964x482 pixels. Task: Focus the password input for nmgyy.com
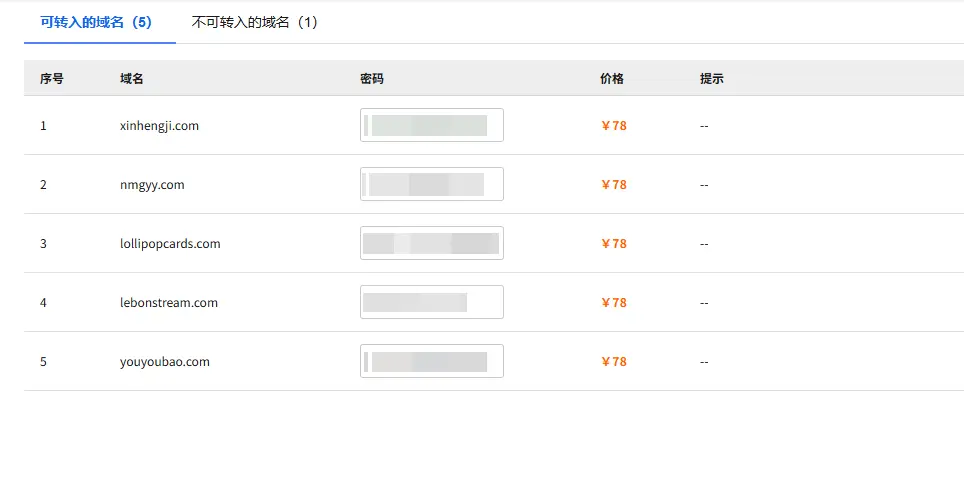point(432,184)
